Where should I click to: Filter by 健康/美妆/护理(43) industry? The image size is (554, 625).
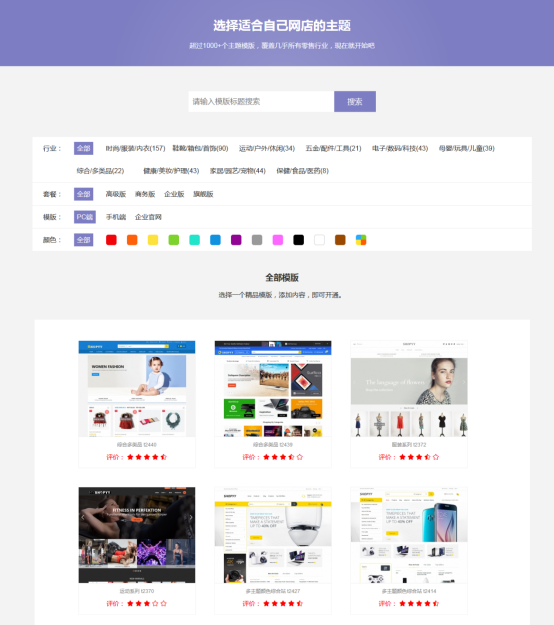pyautogui.click(x=171, y=171)
